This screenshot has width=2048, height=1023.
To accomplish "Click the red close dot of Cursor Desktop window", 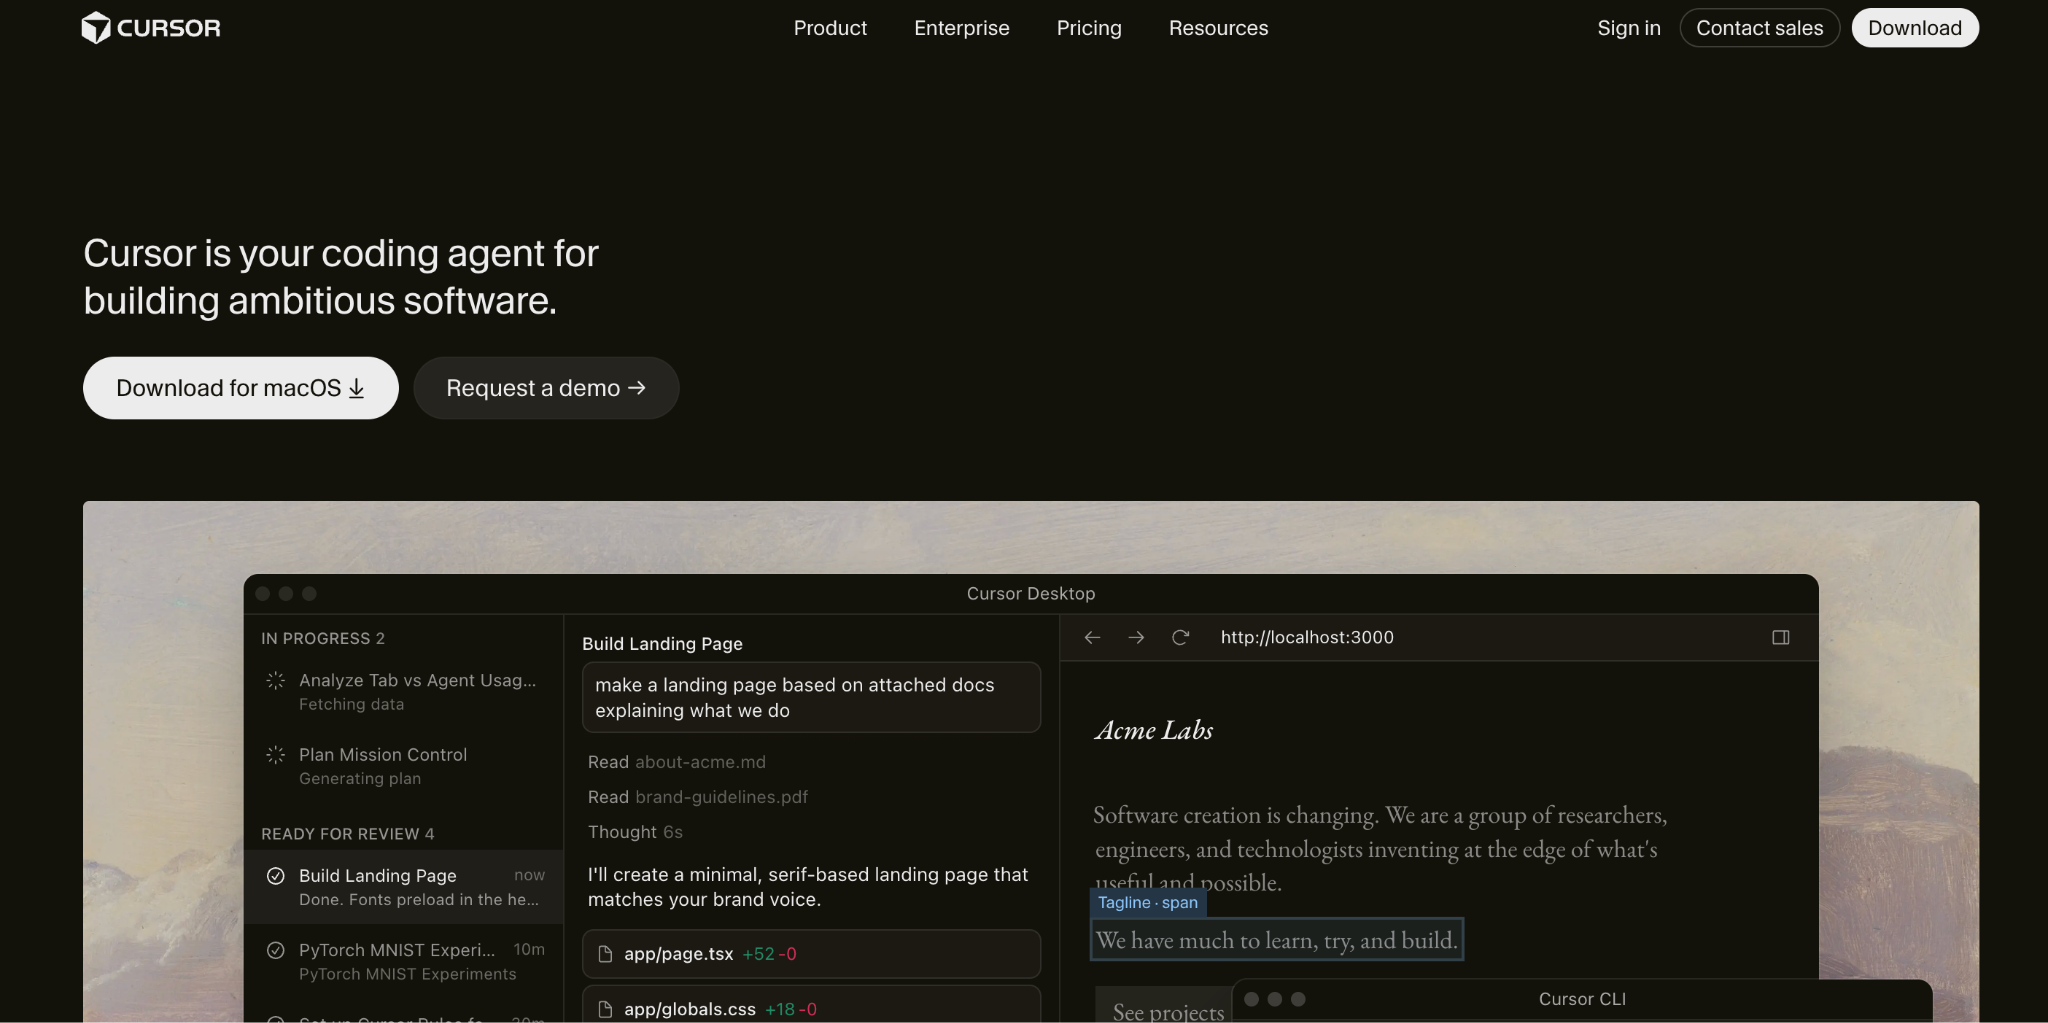I will pos(263,594).
